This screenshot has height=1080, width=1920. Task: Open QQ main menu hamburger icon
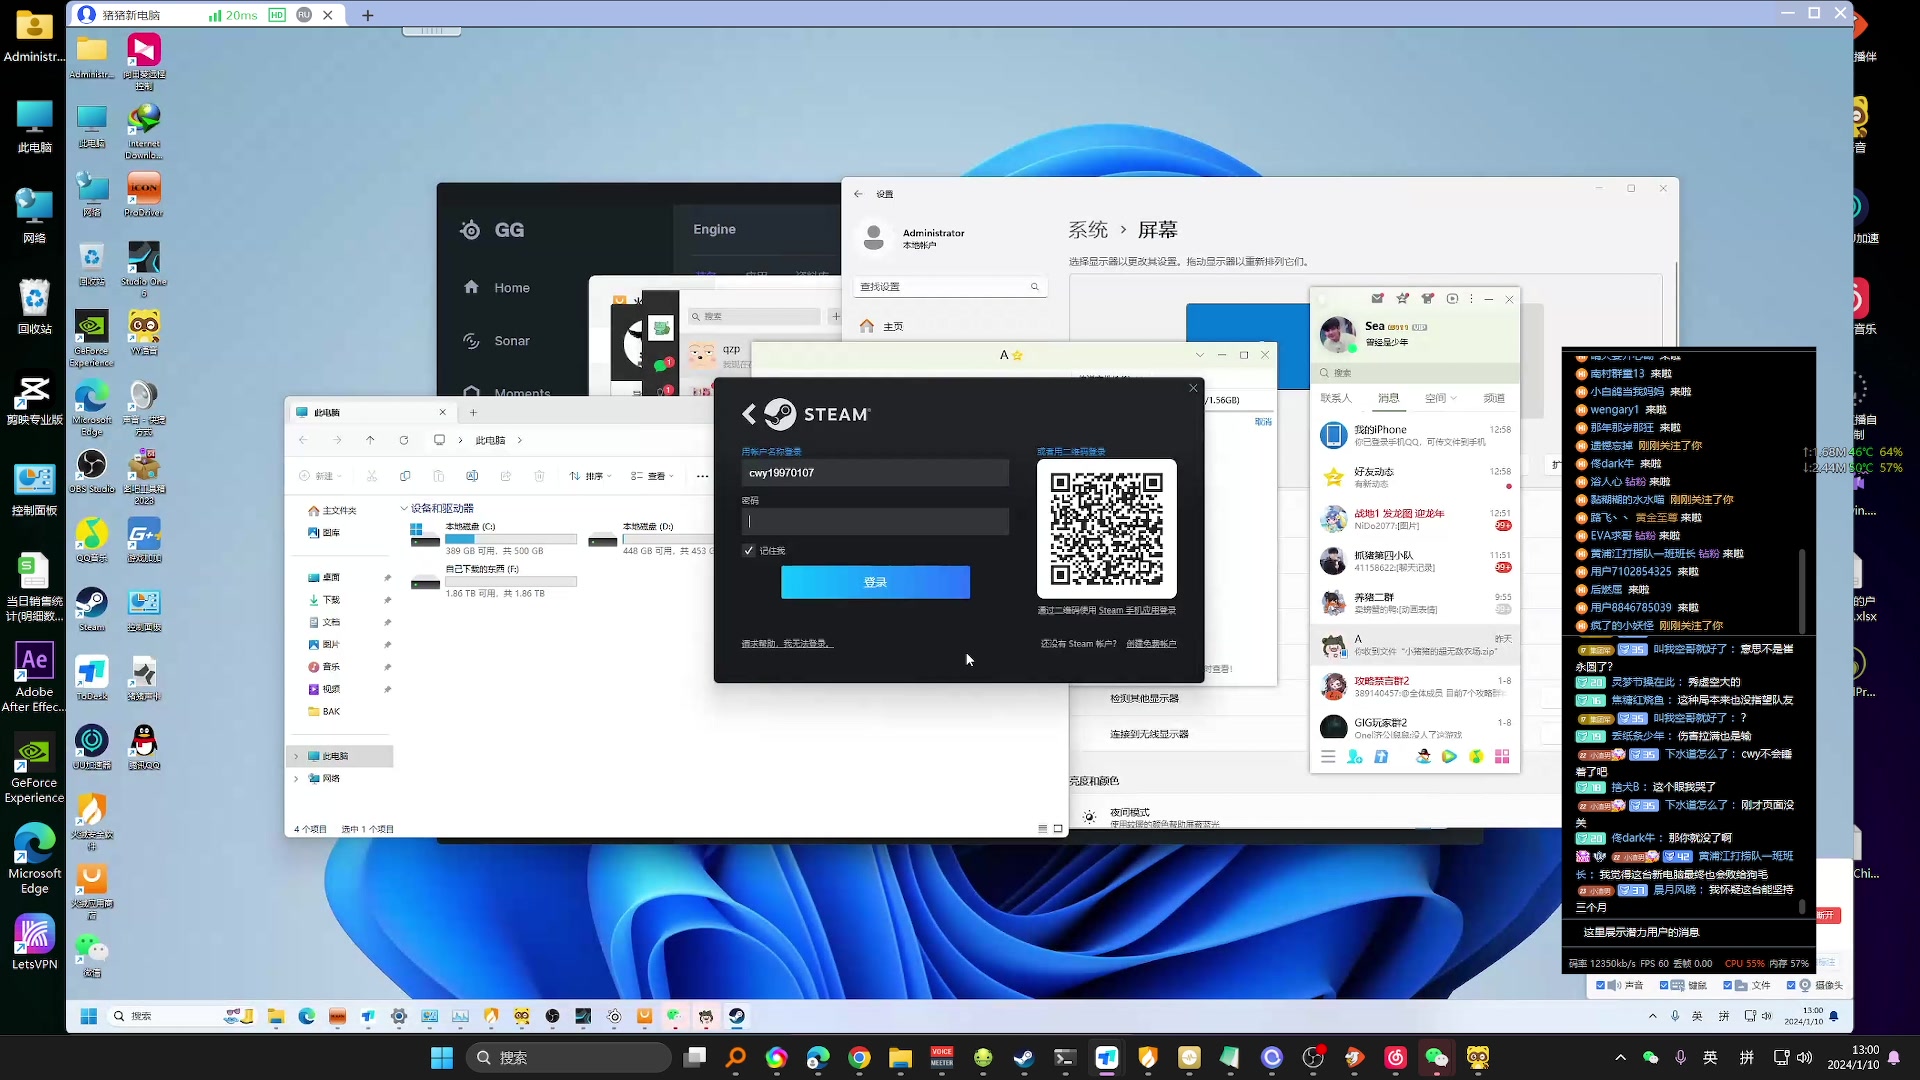[x=1328, y=757]
